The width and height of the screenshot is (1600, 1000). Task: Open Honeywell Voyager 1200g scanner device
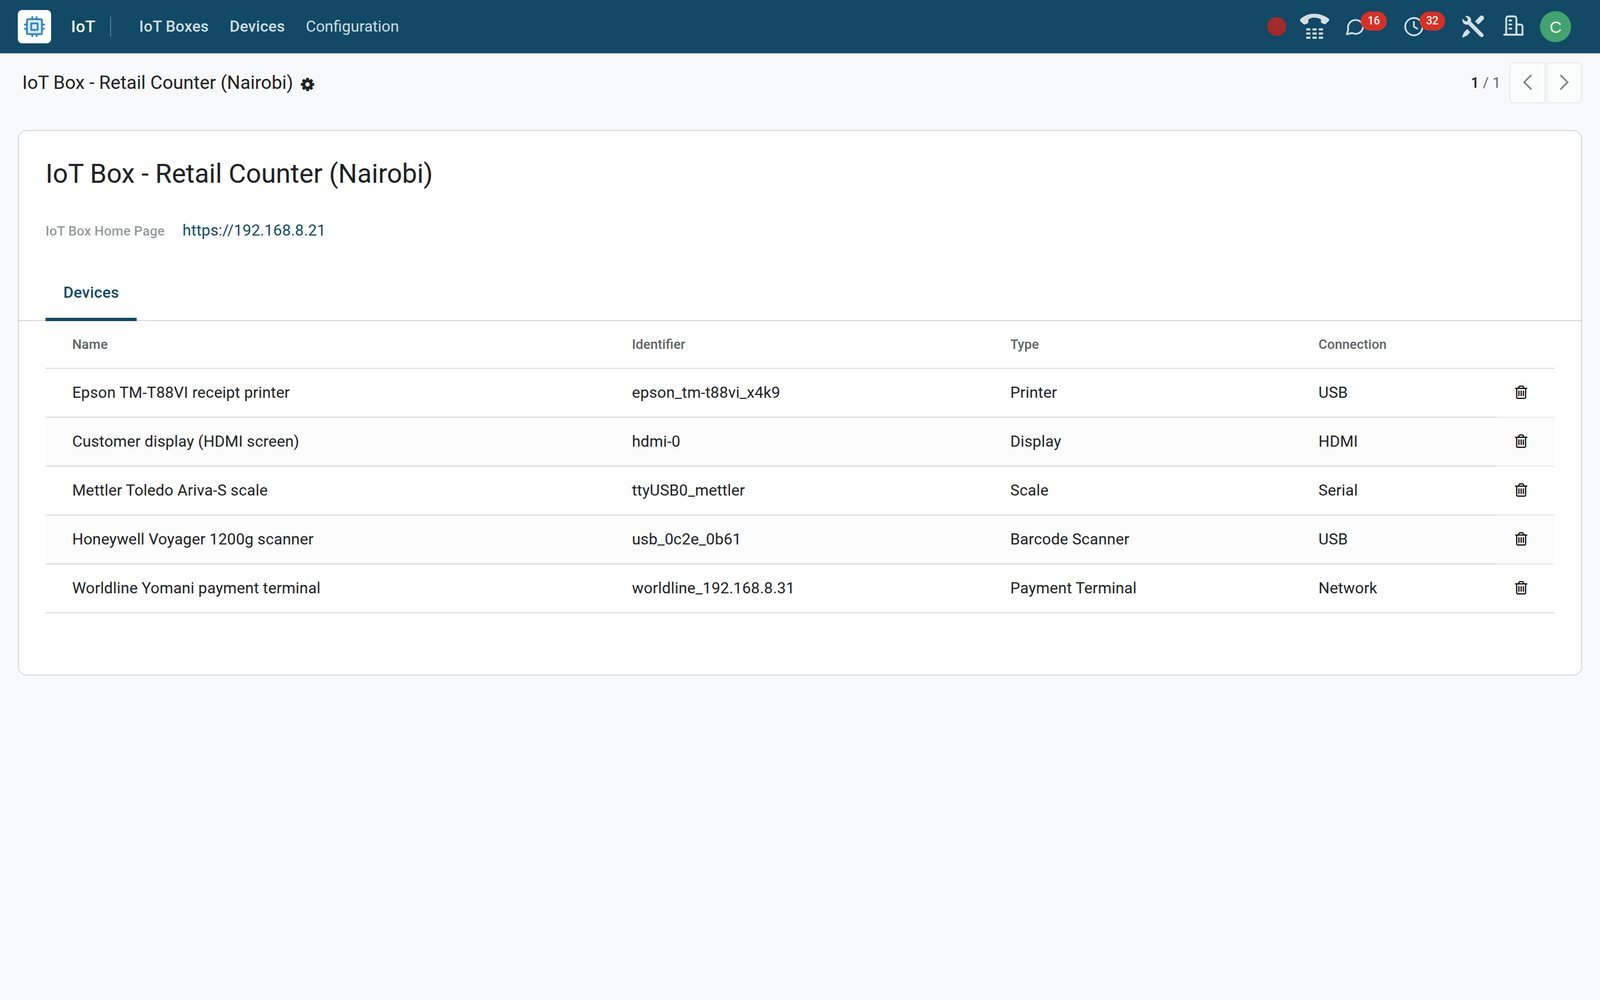[193, 540]
